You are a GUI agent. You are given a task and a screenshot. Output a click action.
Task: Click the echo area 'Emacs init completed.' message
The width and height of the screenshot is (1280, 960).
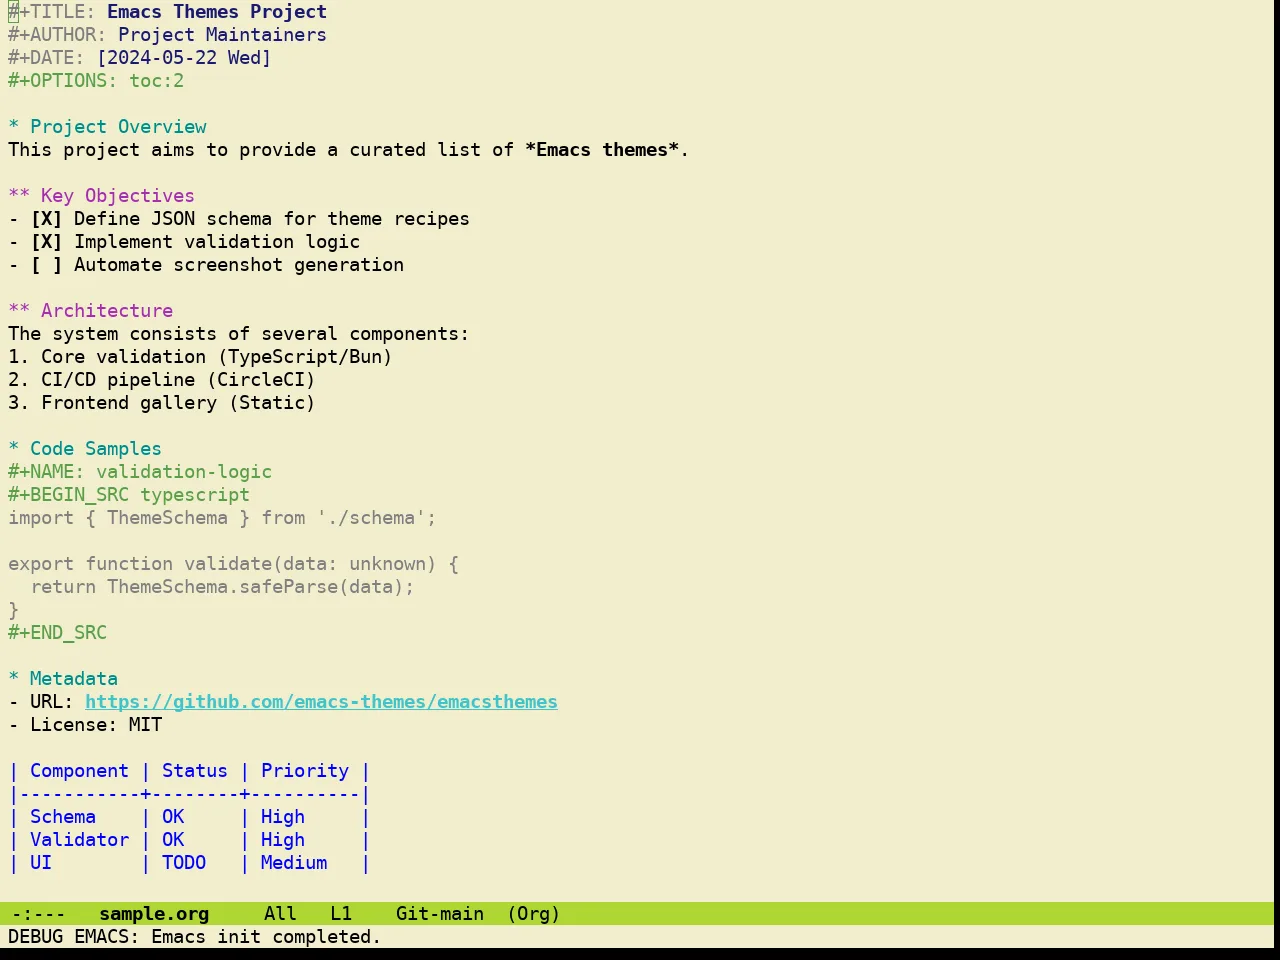[x=266, y=937]
